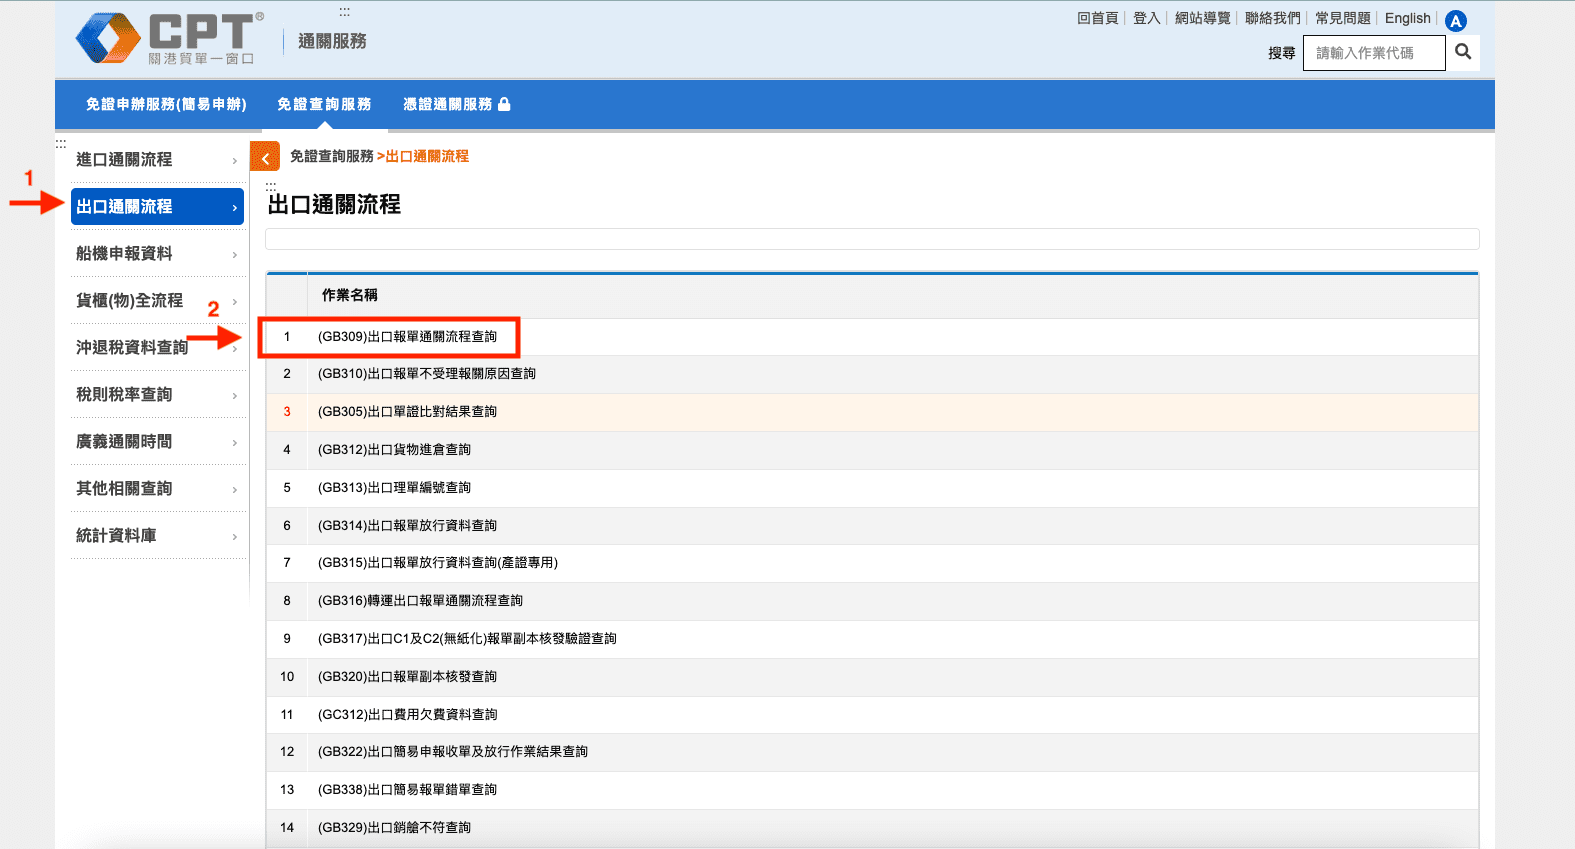The height and width of the screenshot is (849, 1575).
Task: Open (GB313)出口理單編號查詢
Action: pyautogui.click(x=394, y=488)
